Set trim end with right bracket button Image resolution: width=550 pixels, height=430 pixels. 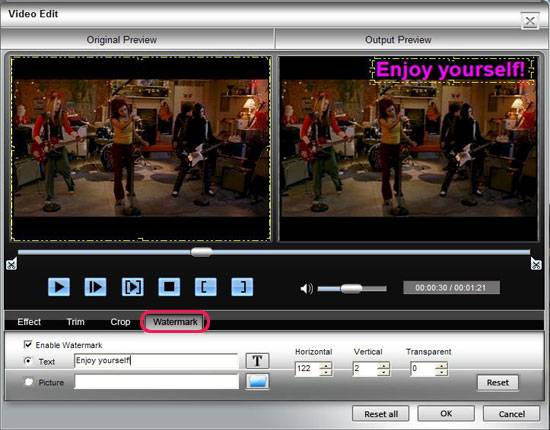tap(242, 287)
